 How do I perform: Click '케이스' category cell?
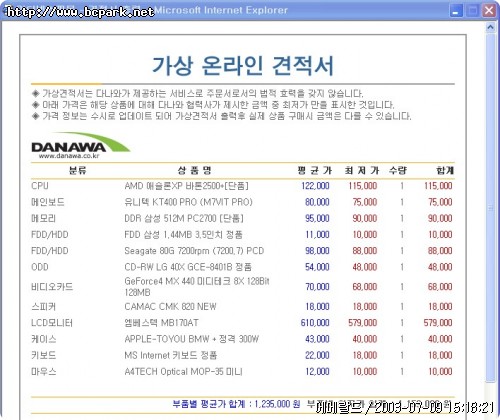point(44,339)
